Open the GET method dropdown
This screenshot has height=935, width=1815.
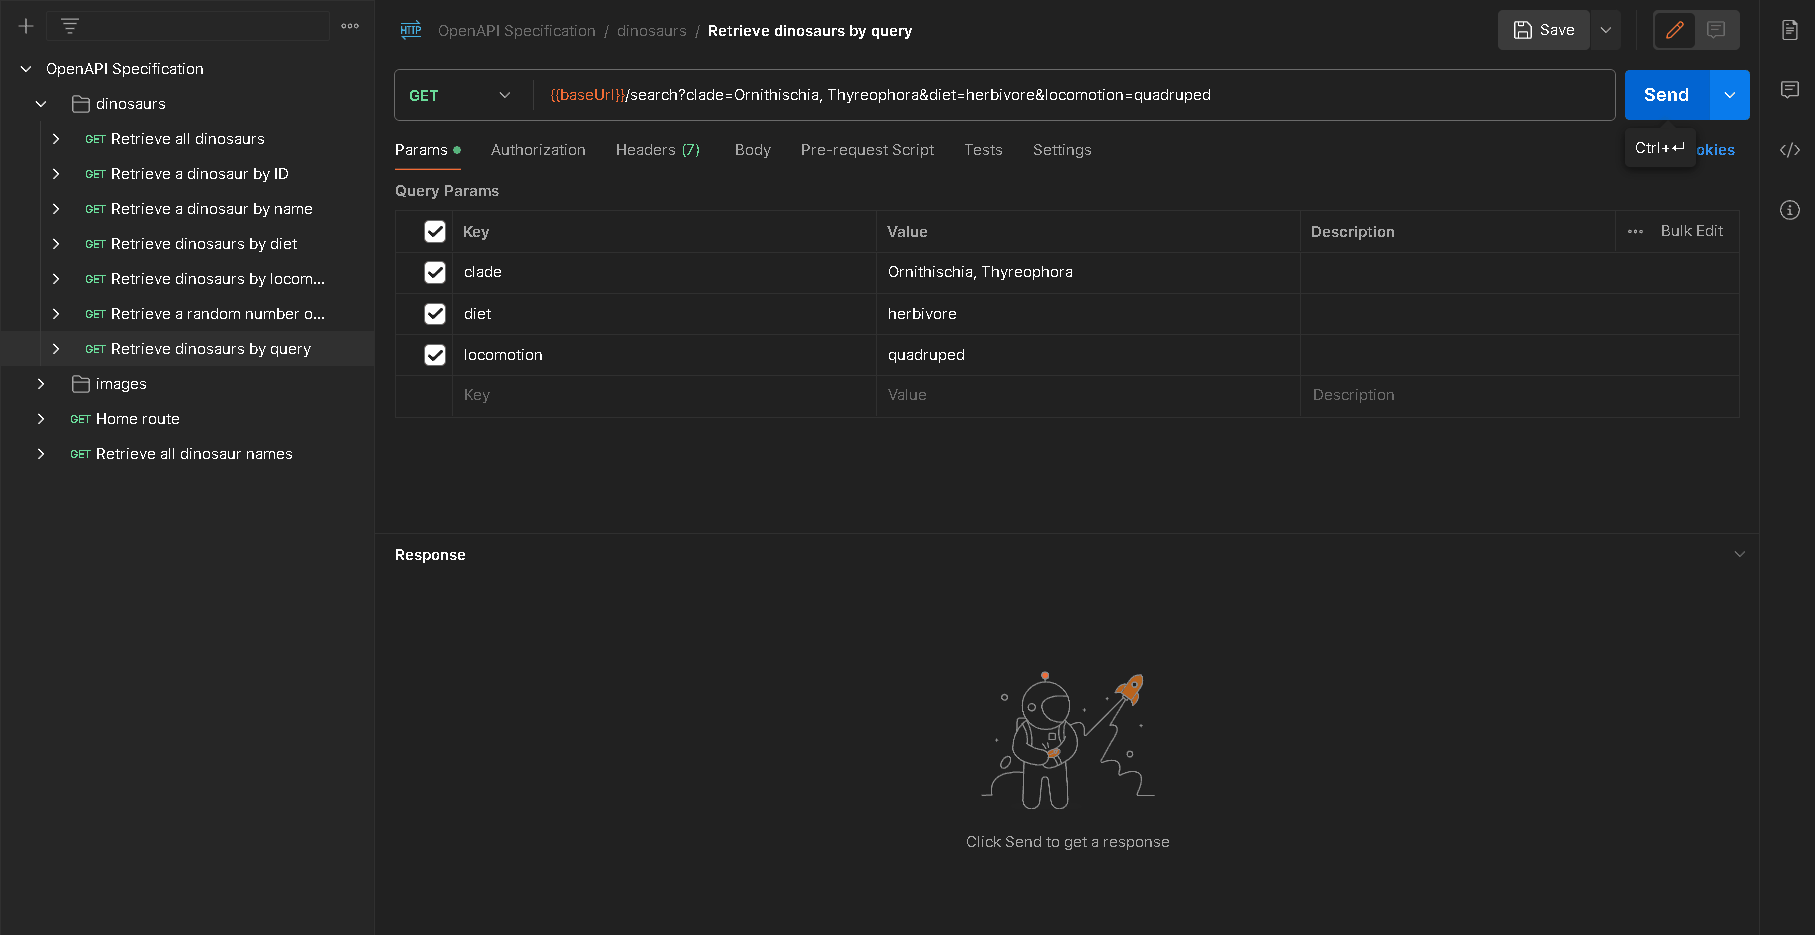coord(461,95)
